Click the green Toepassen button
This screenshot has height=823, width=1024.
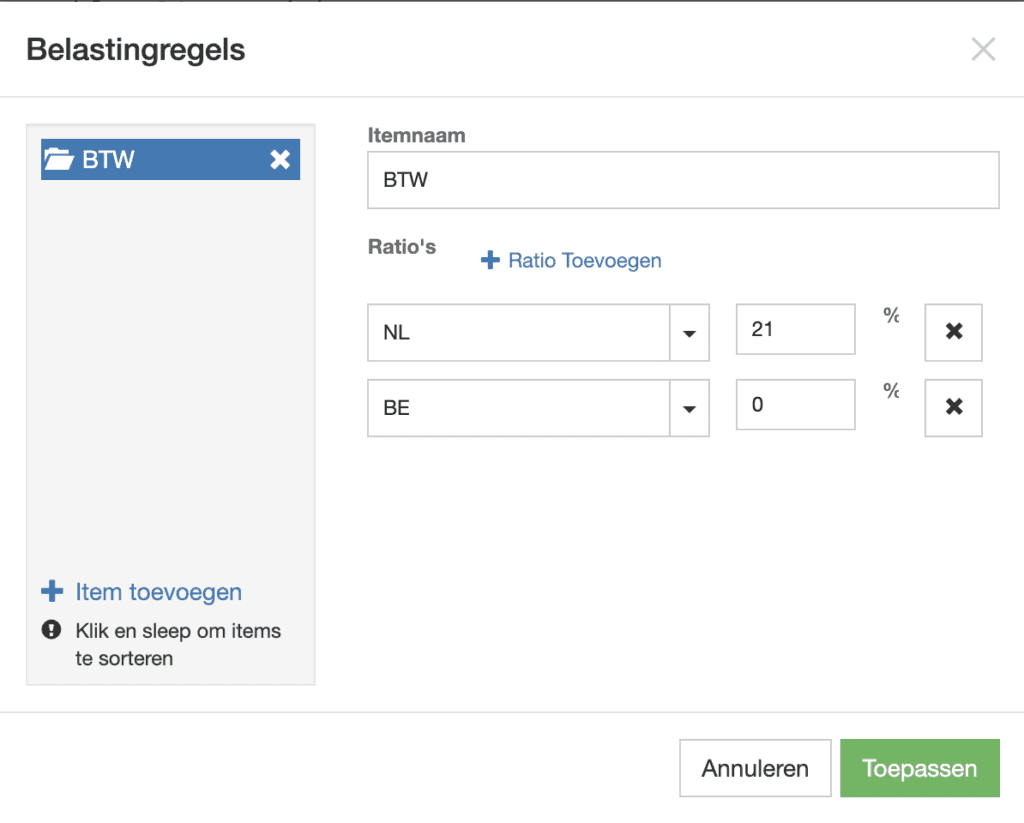coord(920,768)
